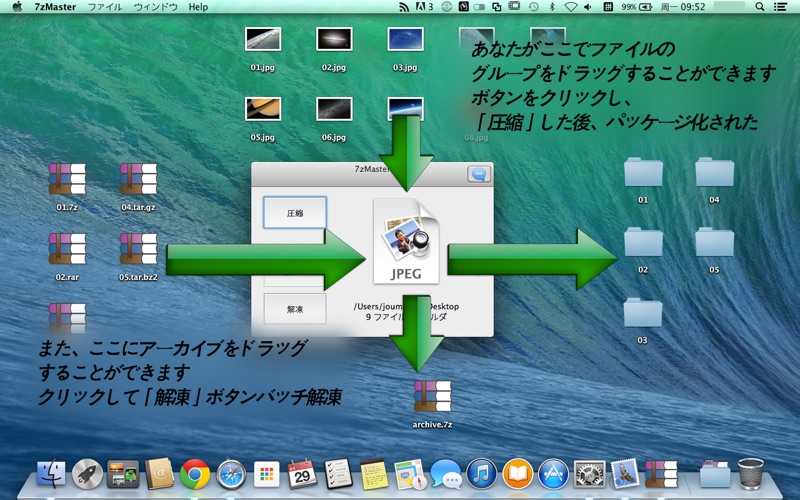
Task: Open Spotlight search in menu bar
Action: pos(760,7)
